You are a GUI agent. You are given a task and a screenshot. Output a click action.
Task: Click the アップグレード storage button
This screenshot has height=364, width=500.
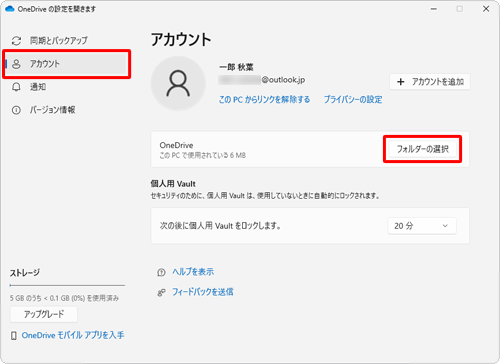coord(44,314)
